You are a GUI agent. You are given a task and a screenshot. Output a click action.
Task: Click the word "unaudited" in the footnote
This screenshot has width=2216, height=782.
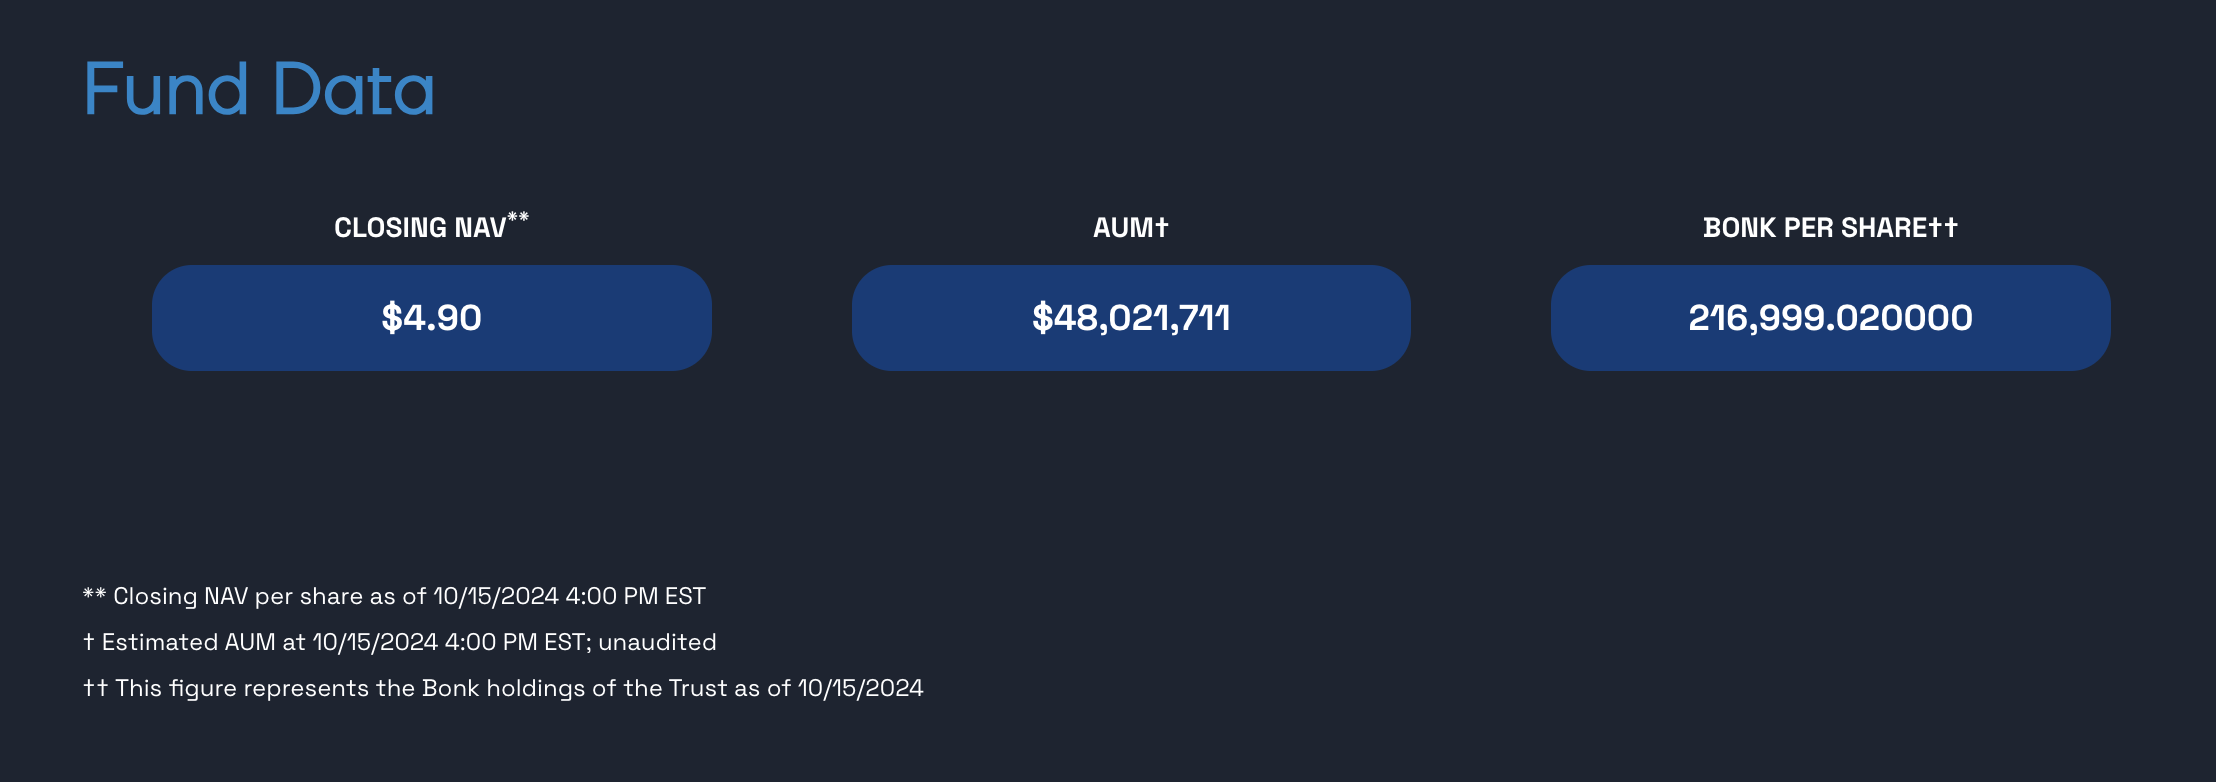coord(657,643)
